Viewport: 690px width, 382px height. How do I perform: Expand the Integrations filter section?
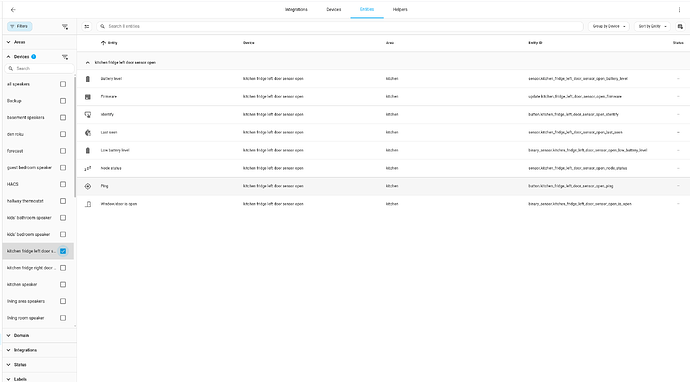[x=38, y=350]
